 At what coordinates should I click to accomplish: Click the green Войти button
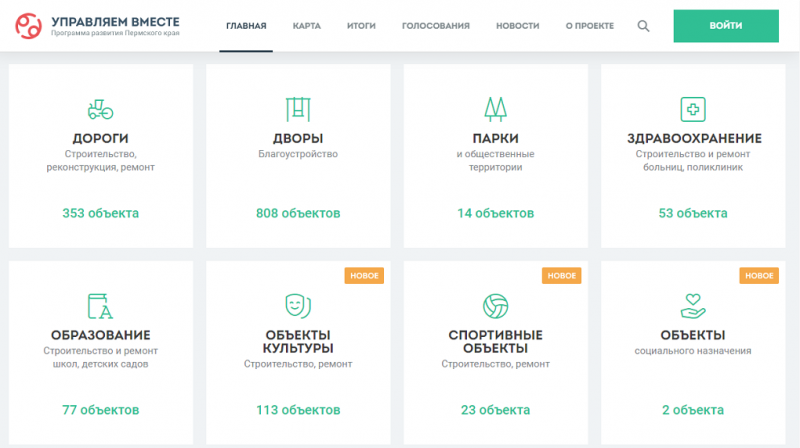(726, 26)
